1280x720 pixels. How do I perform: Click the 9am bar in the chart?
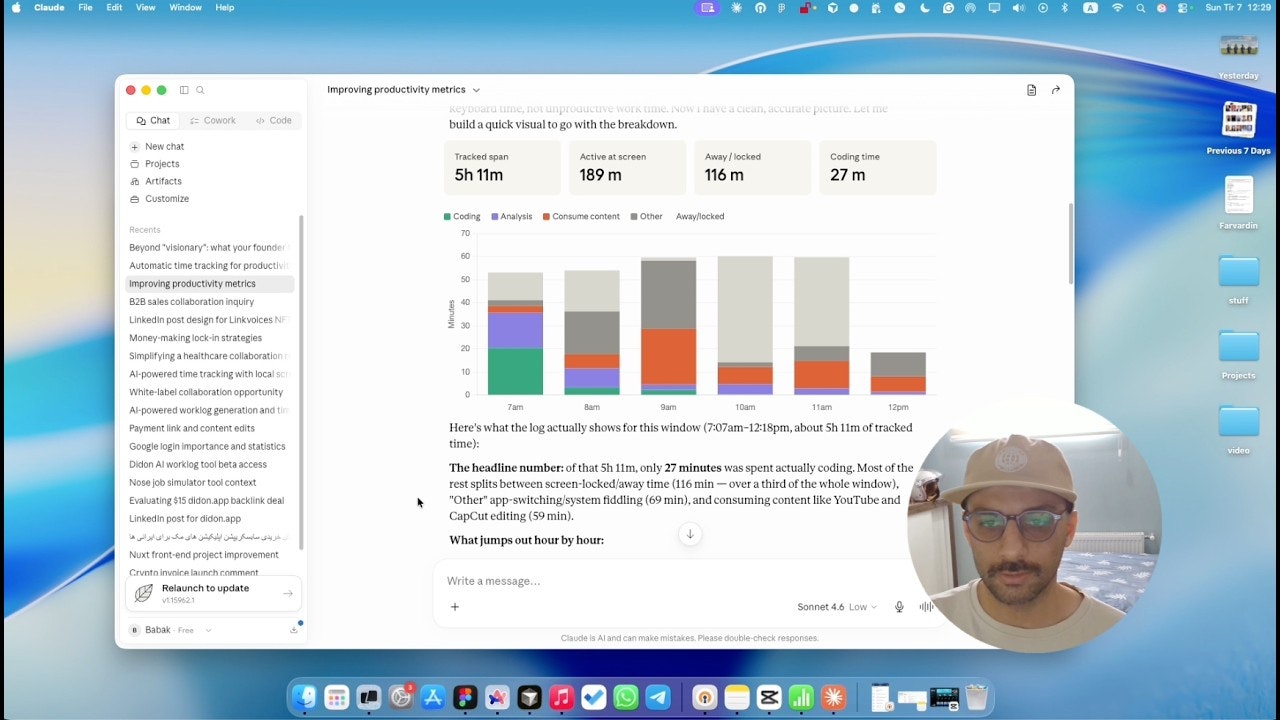pos(668,326)
